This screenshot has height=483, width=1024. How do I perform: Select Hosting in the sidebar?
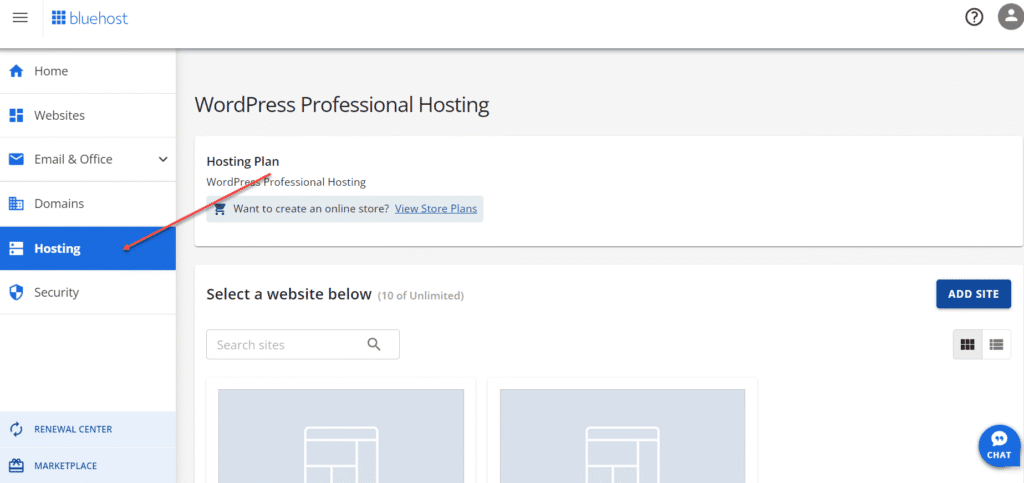(x=58, y=248)
